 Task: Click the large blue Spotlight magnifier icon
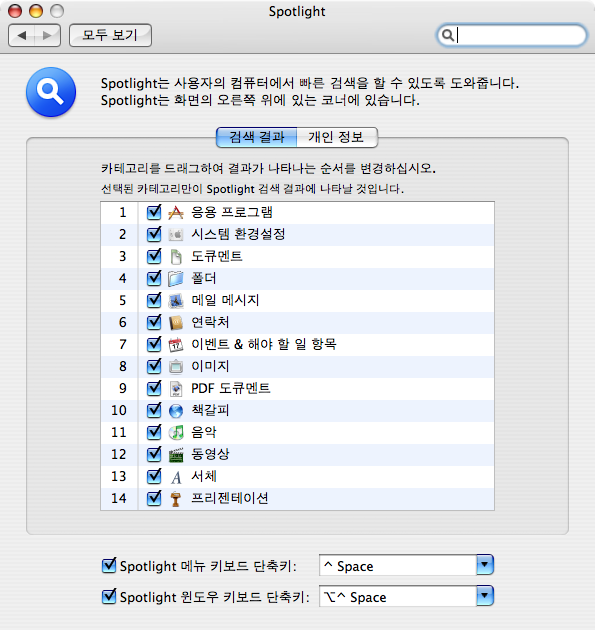click(51, 92)
